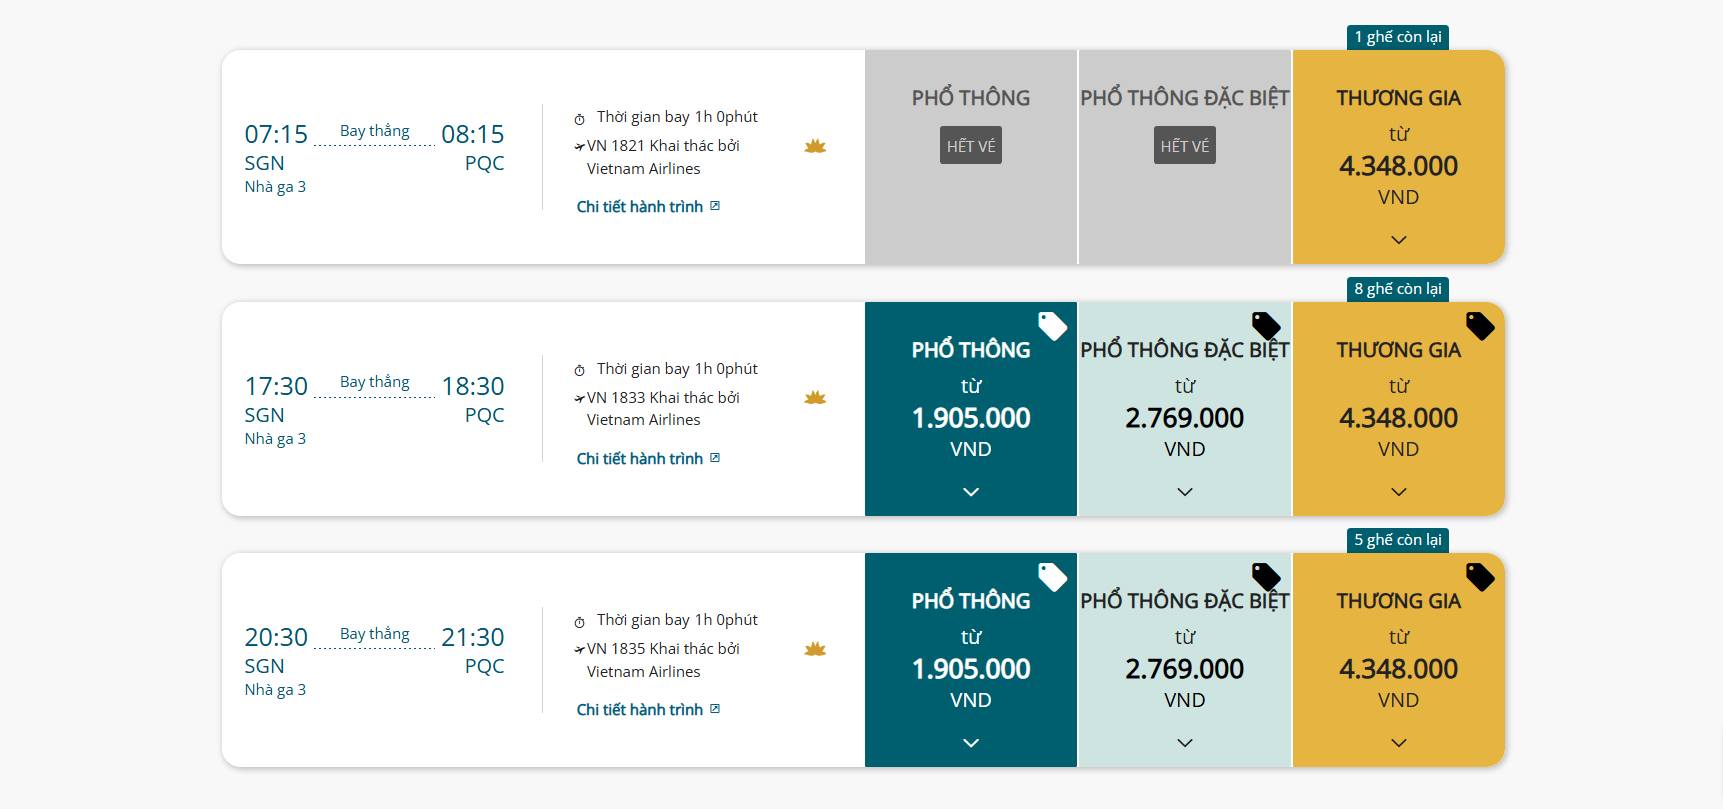Select 1.905.000 VND Phổ Thông on 20:30 flight
The height and width of the screenshot is (809, 1723).
click(x=971, y=669)
